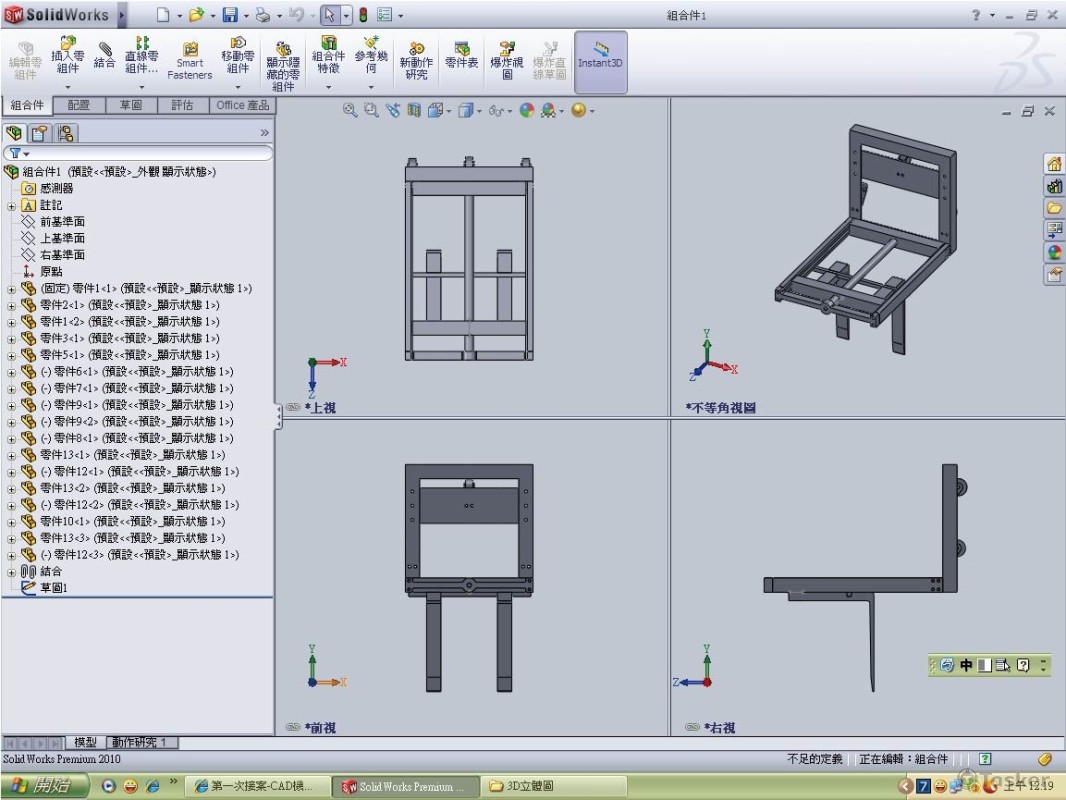Click the Smart Fasteners tool
The image size is (1066, 800).
(x=189, y=61)
